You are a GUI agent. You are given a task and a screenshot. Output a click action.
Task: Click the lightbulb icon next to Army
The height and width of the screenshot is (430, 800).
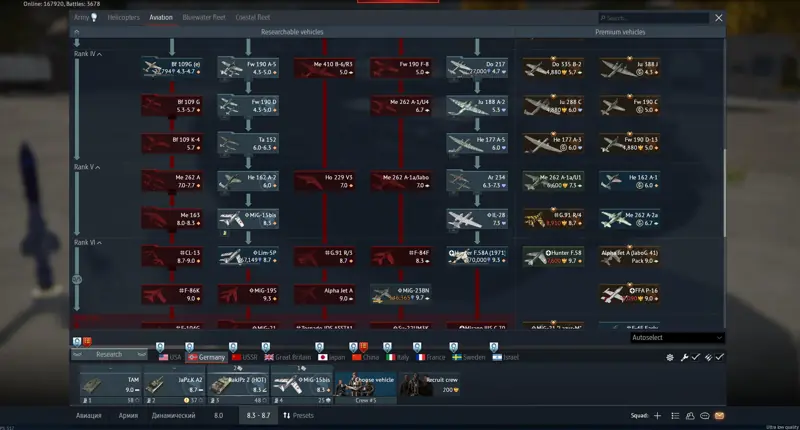click(94, 17)
